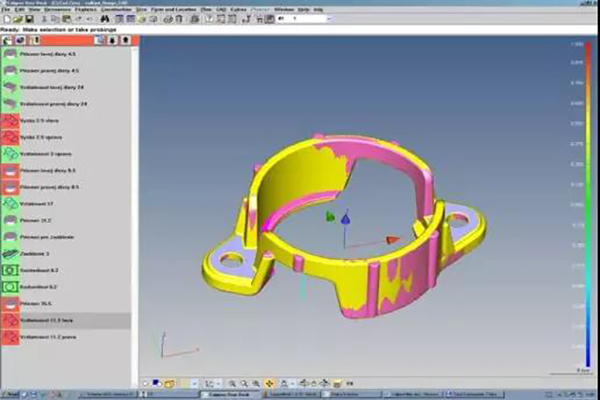
Task: Select the first red characteristic with value 3.5
Action: click(x=65, y=121)
